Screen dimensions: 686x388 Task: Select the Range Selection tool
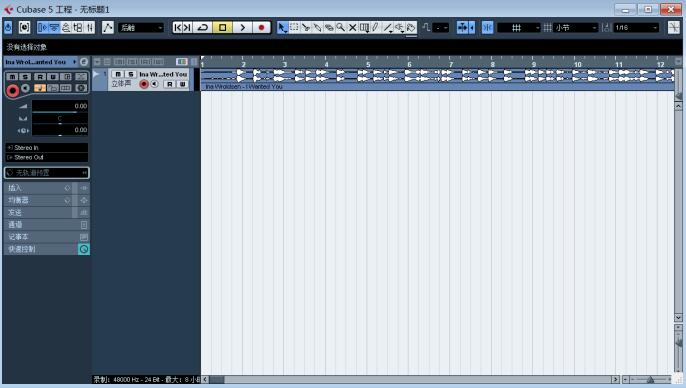294,28
